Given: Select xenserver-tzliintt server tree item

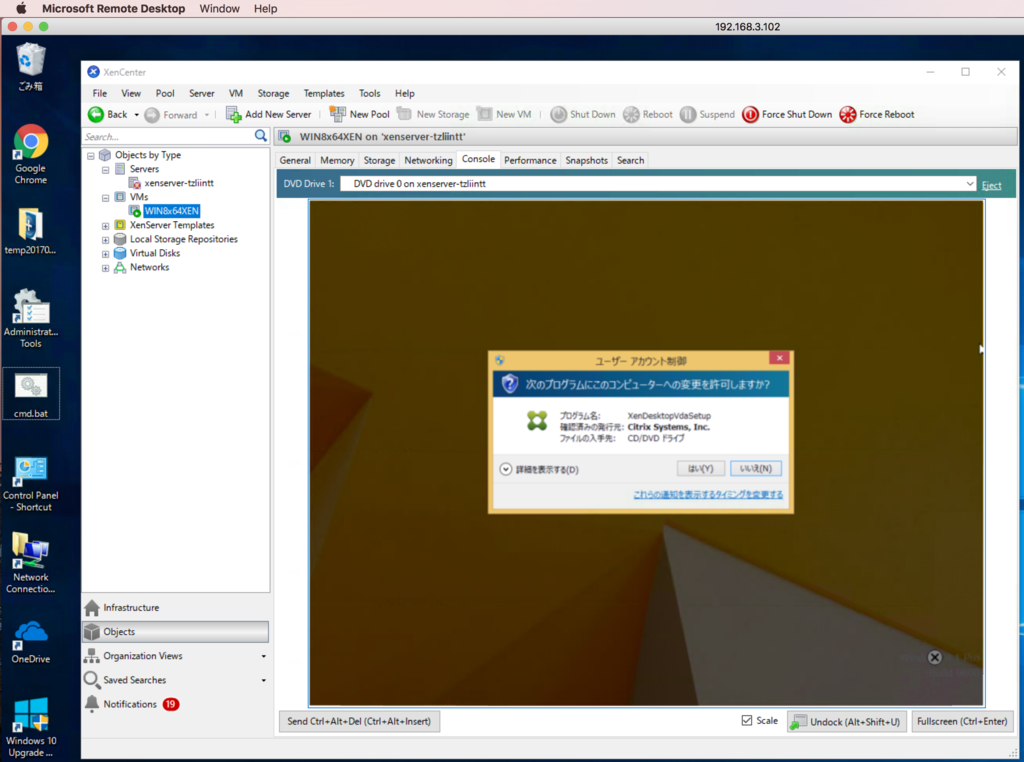Looking at the screenshot, I should pyautogui.click(x=179, y=183).
